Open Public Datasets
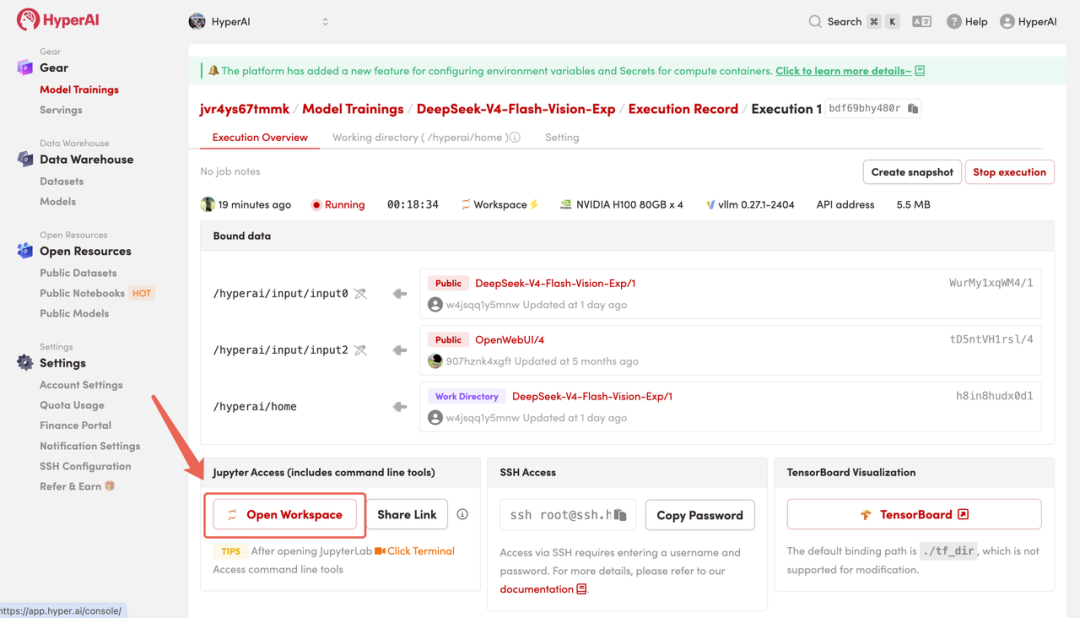The height and width of the screenshot is (618, 1080). pos(78,273)
